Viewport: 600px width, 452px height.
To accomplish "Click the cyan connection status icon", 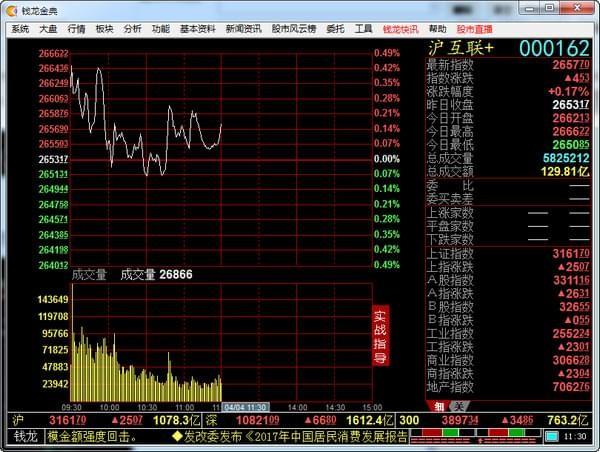I will [551, 436].
